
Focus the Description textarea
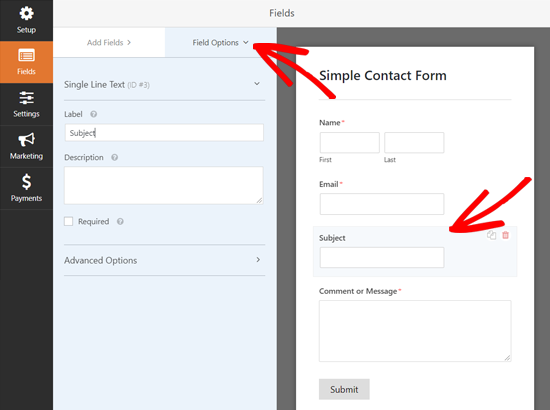click(163, 186)
